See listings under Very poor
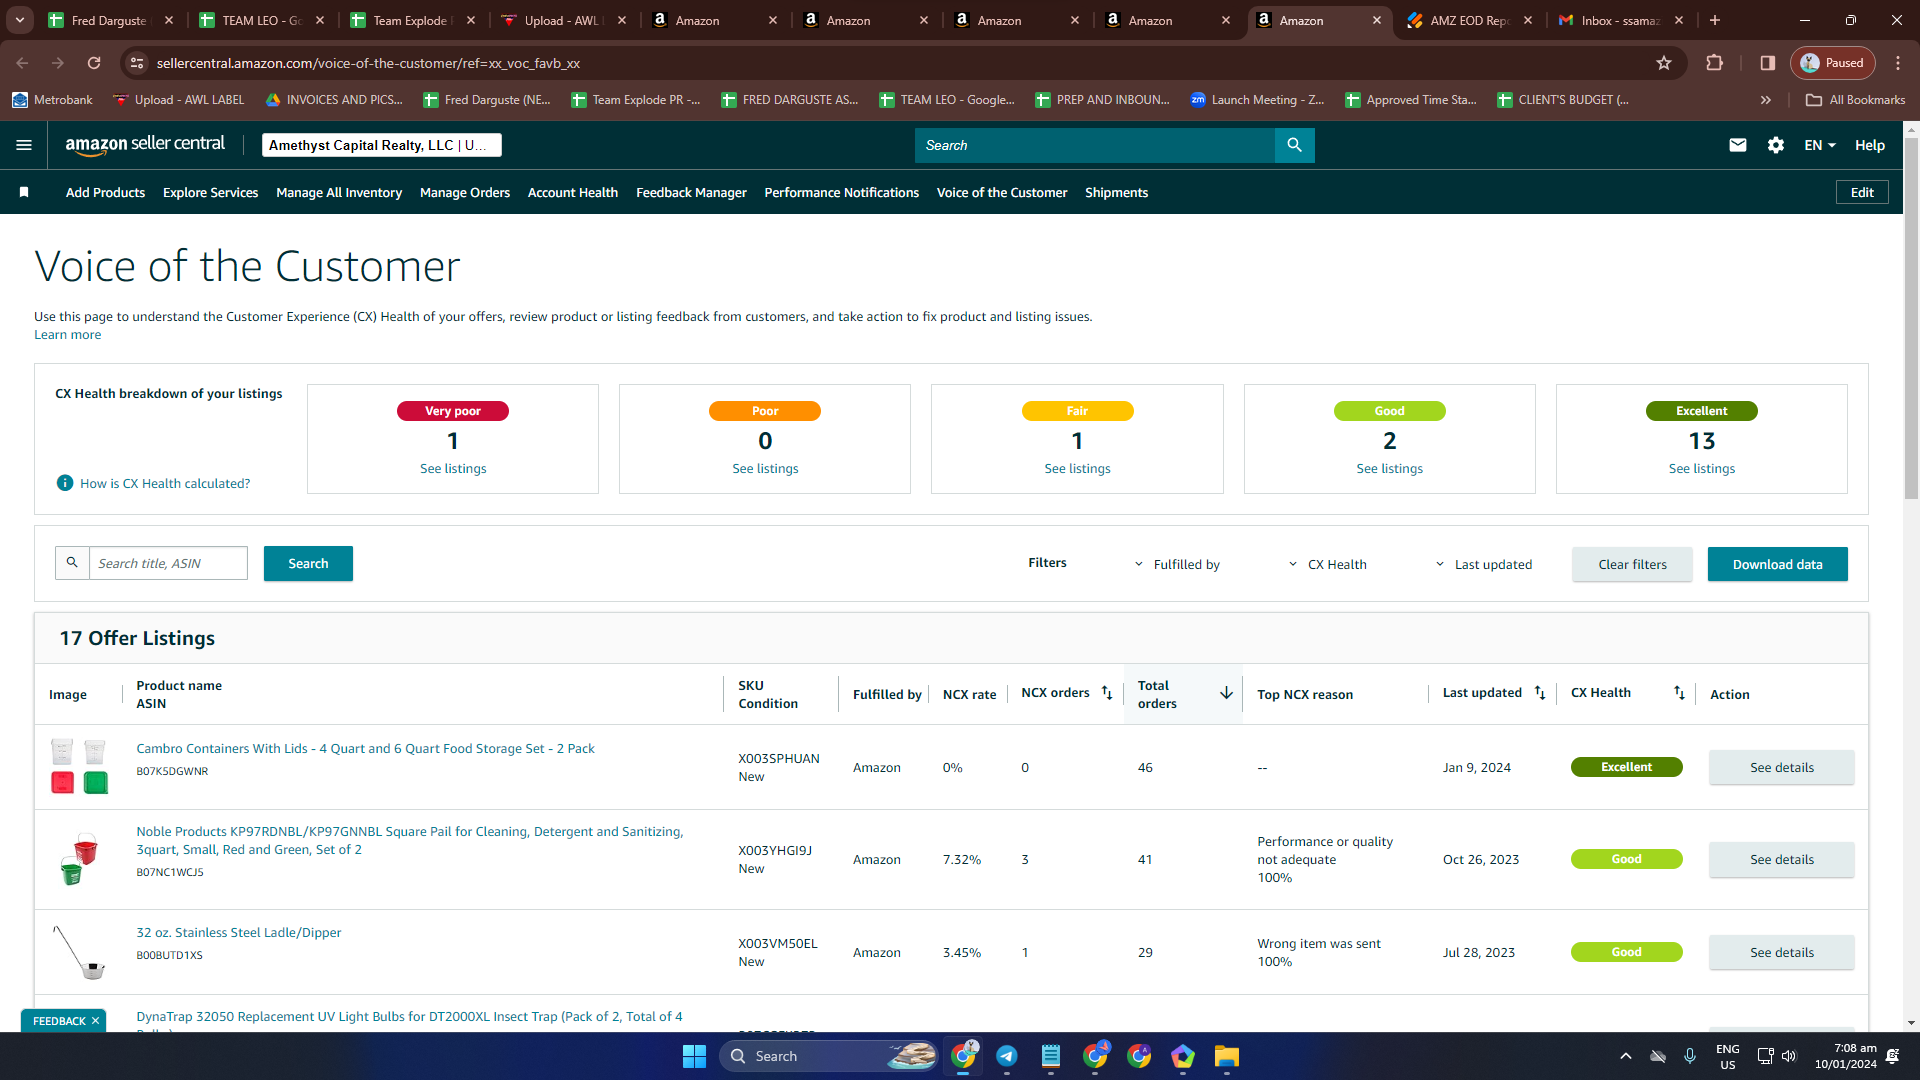1920x1080 pixels. click(453, 468)
